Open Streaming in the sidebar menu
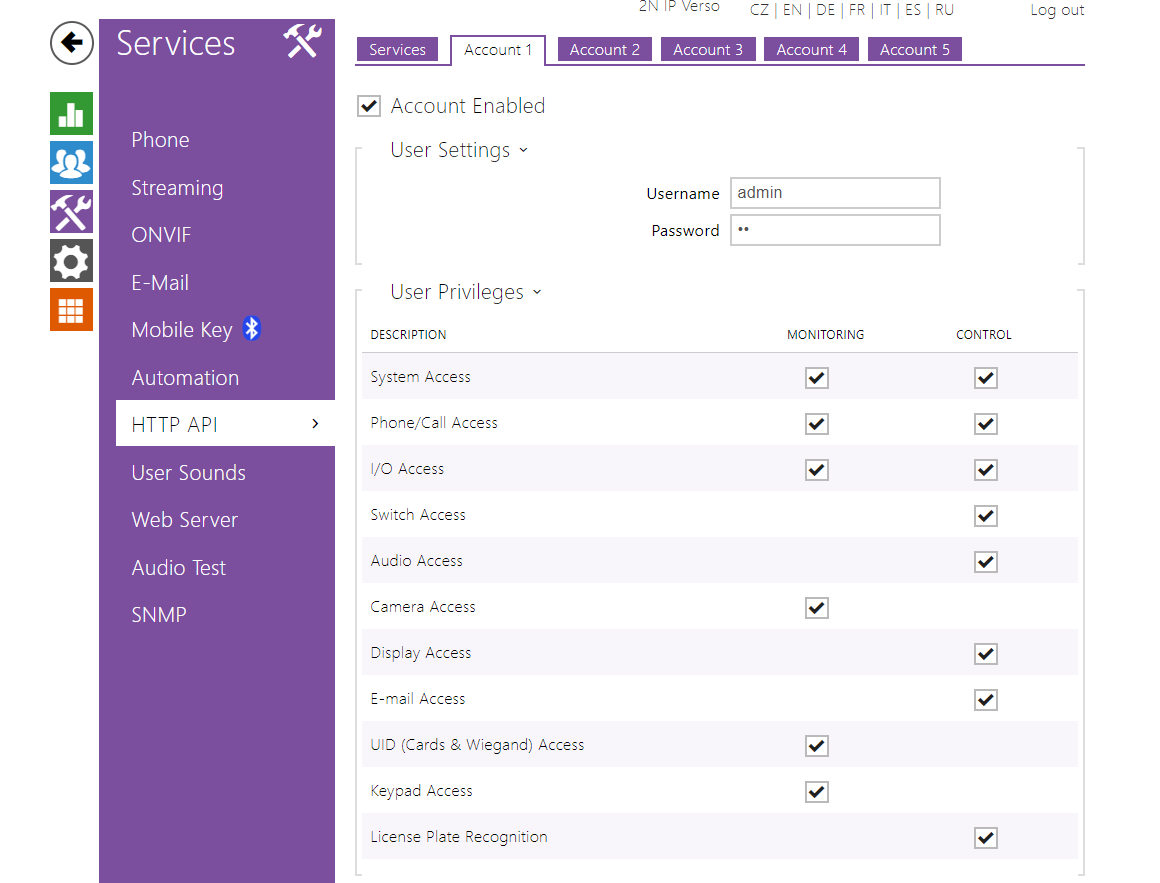Viewport: 1160px width, 883px height. 177,188
